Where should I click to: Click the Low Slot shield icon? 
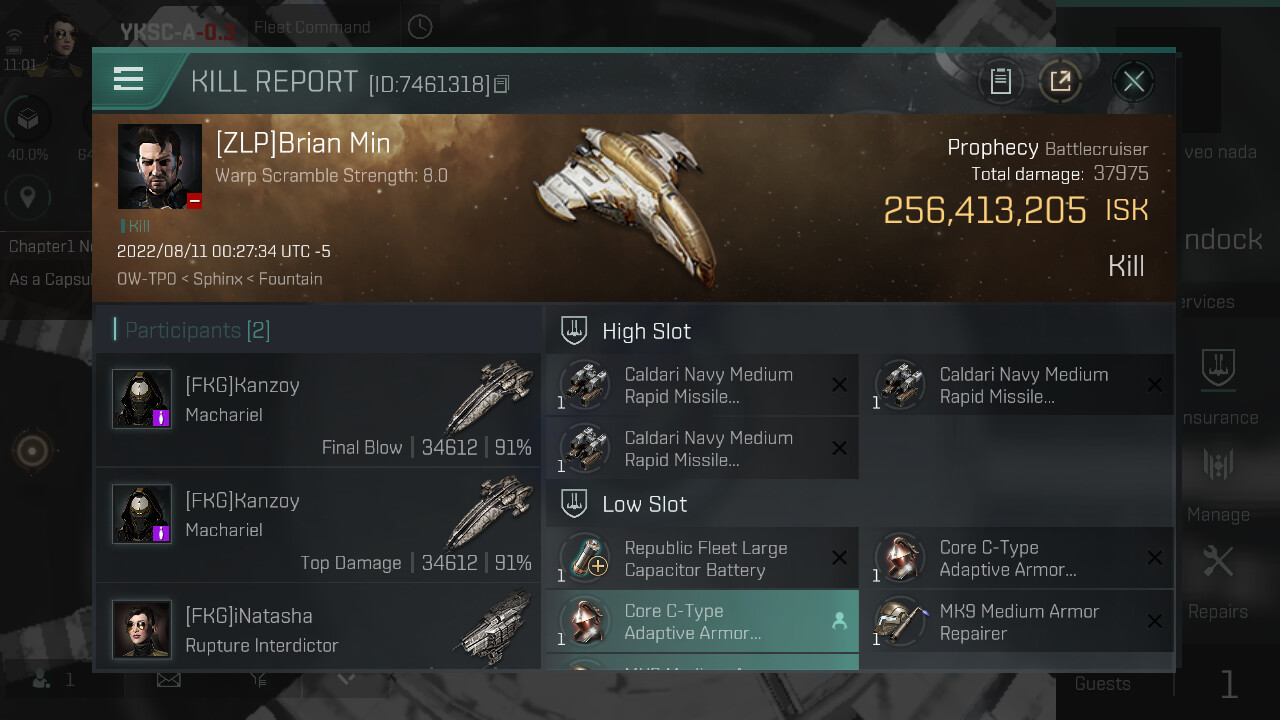coord(574,503)
